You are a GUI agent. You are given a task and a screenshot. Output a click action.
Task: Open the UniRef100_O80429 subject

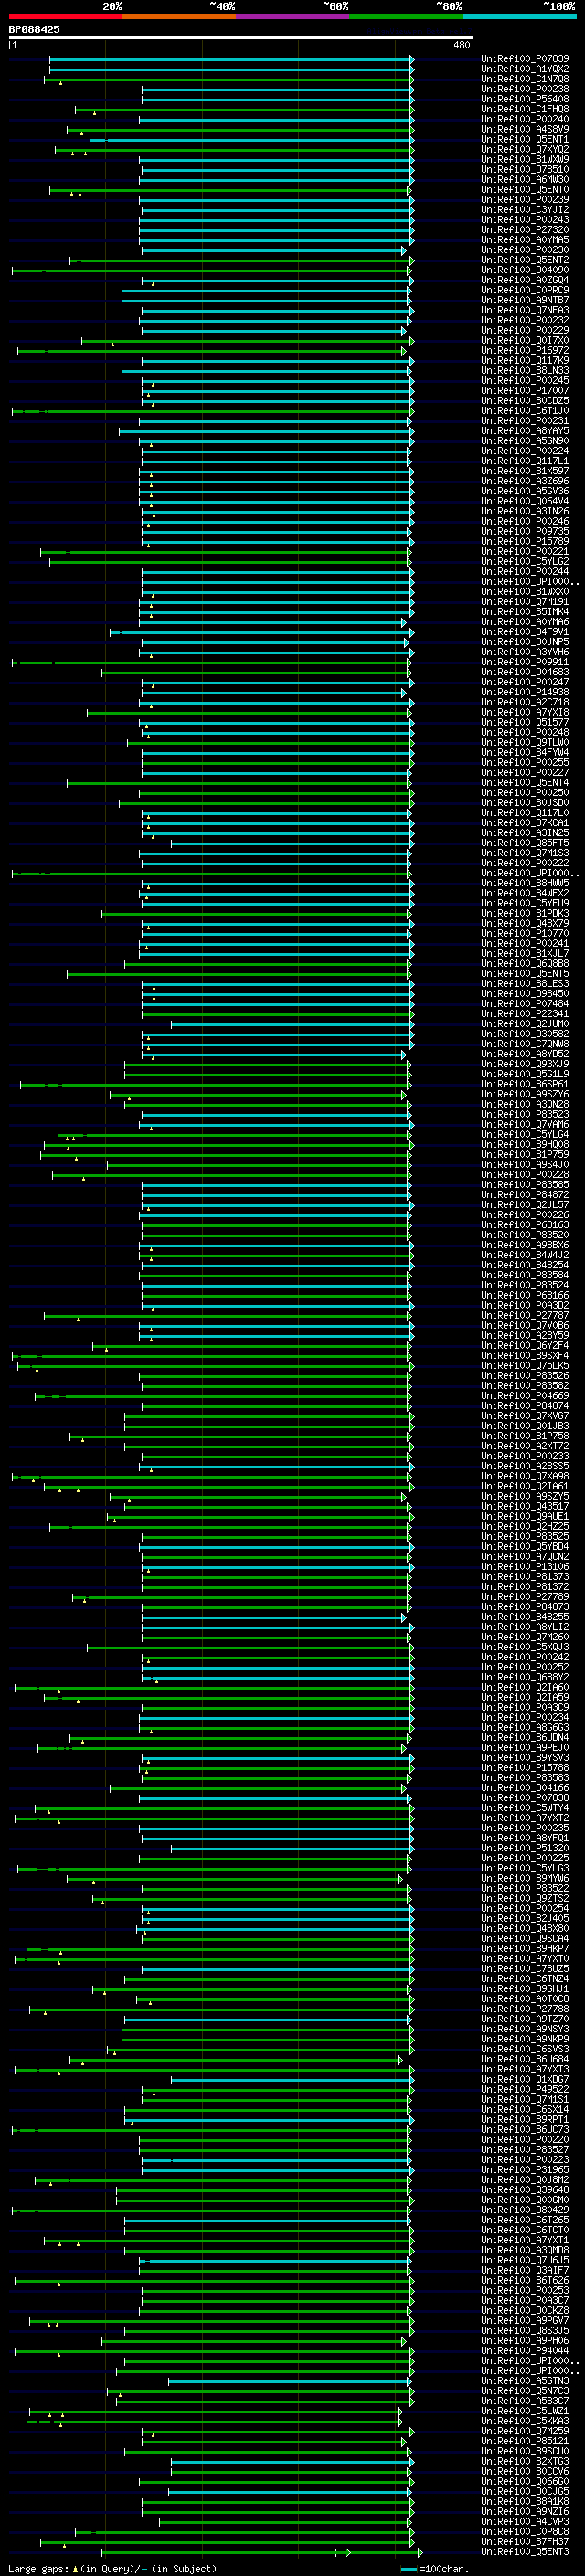[524, 2209]
